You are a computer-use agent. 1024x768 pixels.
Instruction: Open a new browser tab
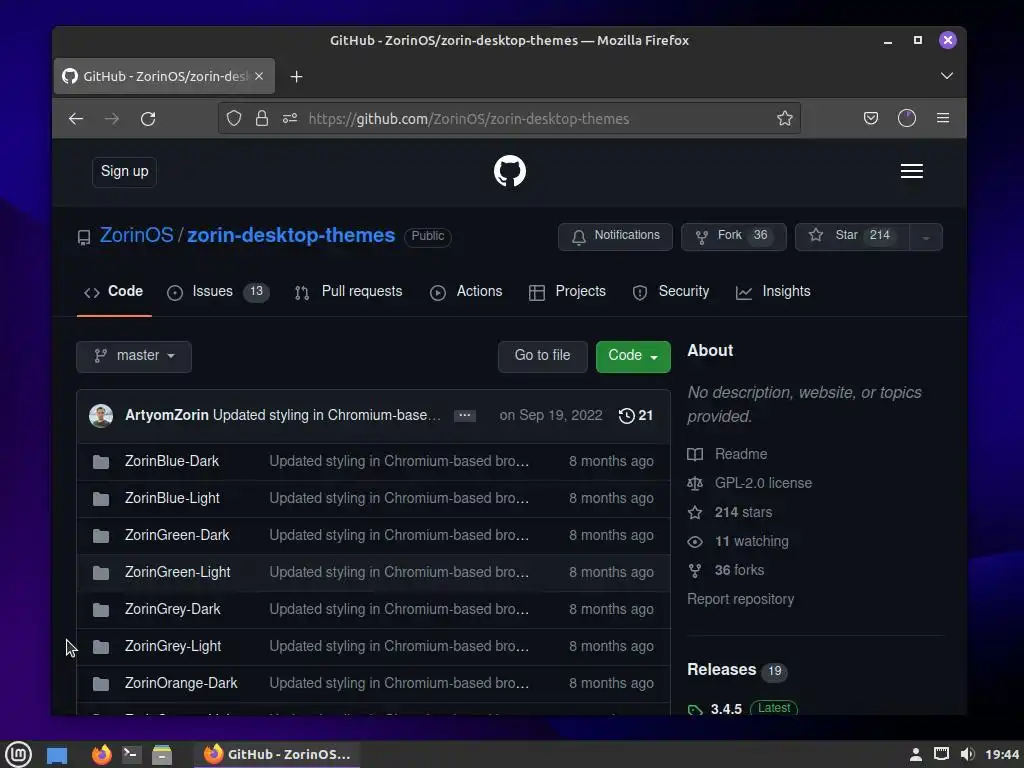coord(296,76)
